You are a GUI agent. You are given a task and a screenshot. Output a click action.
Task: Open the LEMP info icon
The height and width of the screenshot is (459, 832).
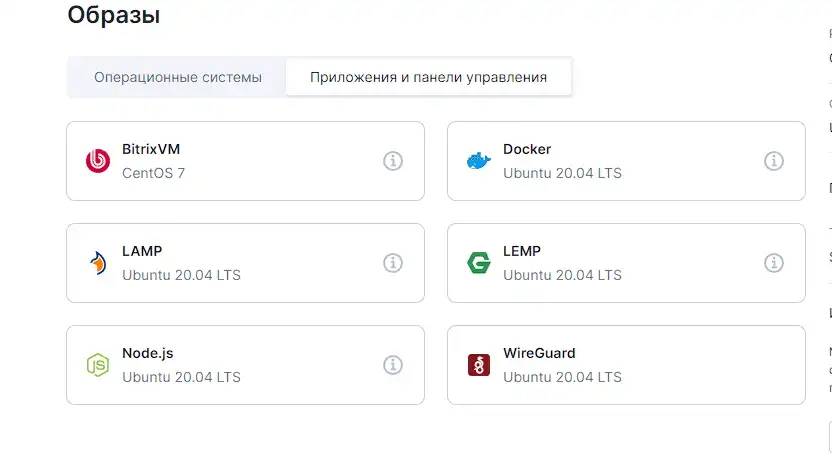tap(774, 263)
